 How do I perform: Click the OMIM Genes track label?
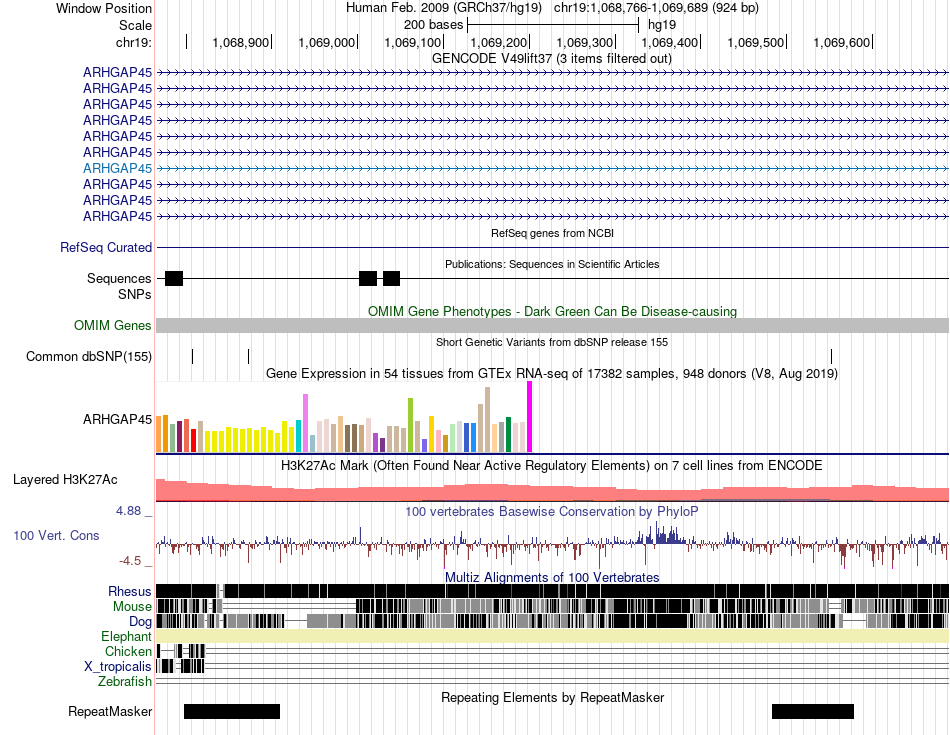point(113,325)
